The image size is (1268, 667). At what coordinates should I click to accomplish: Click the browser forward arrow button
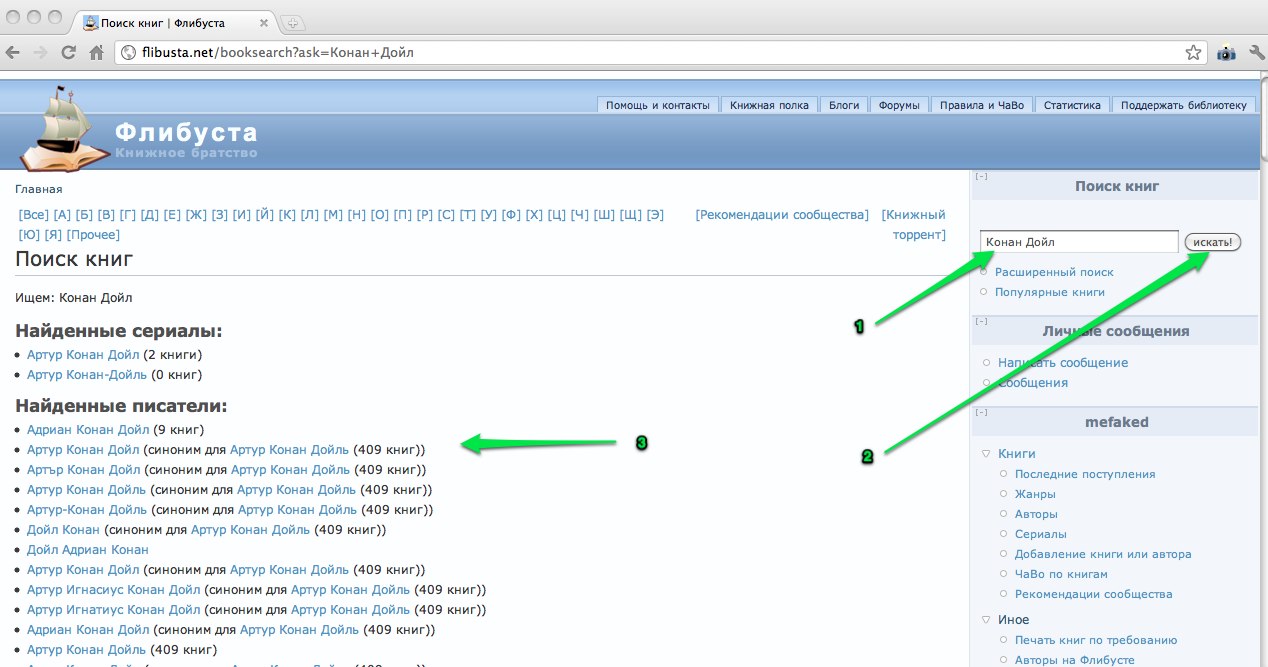coord(40,53)
